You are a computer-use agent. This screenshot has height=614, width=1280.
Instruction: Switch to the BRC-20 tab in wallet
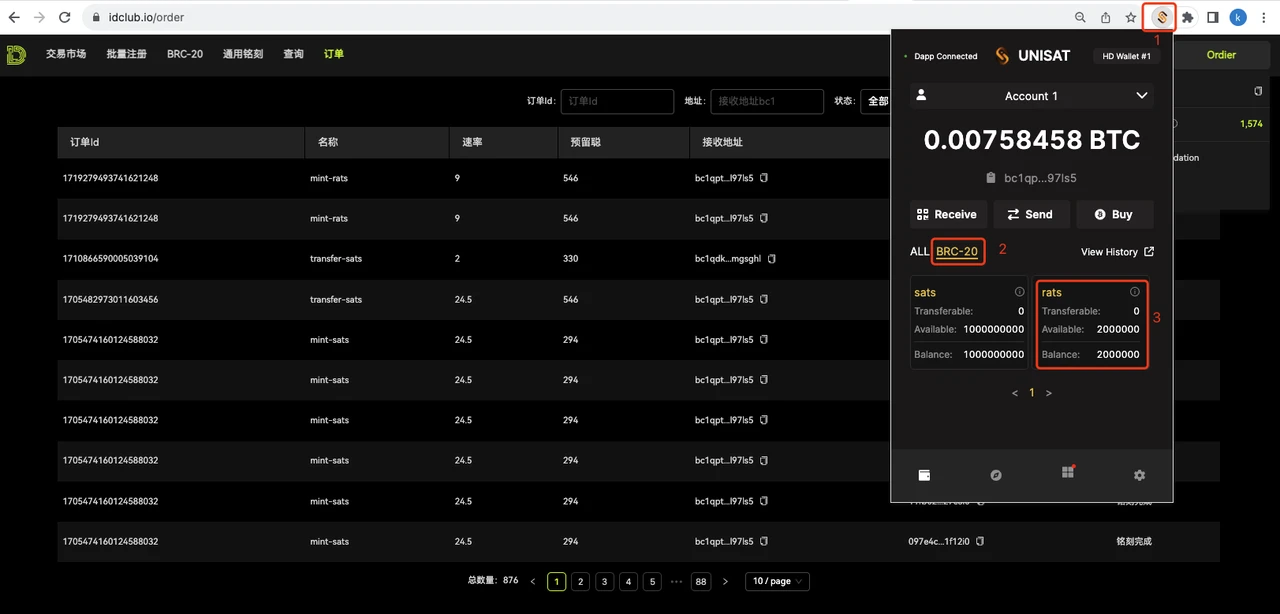(x=957, y=252)
